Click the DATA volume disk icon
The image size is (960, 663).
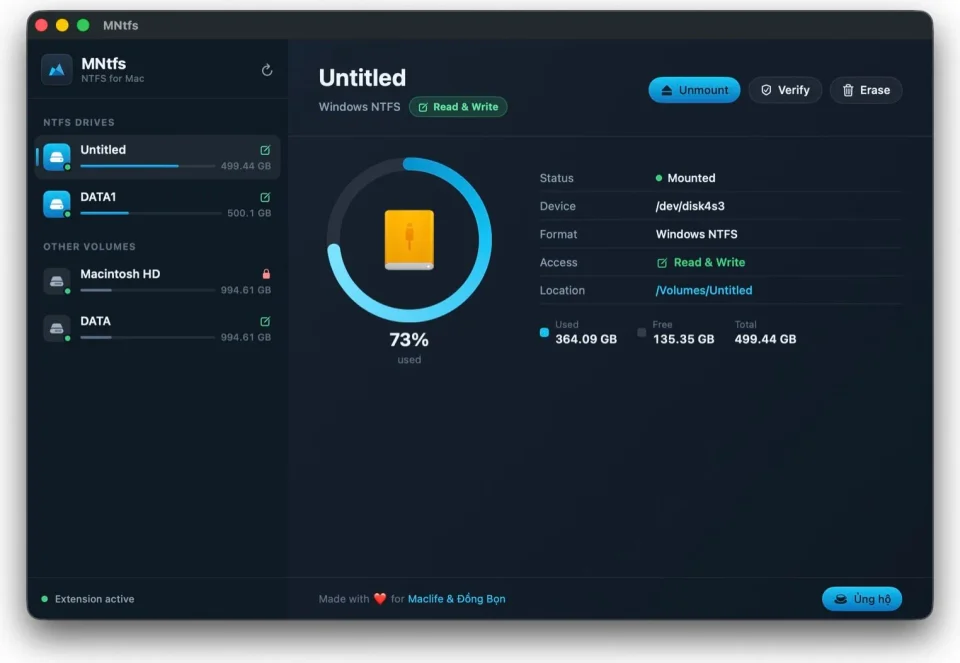[57, 328]
